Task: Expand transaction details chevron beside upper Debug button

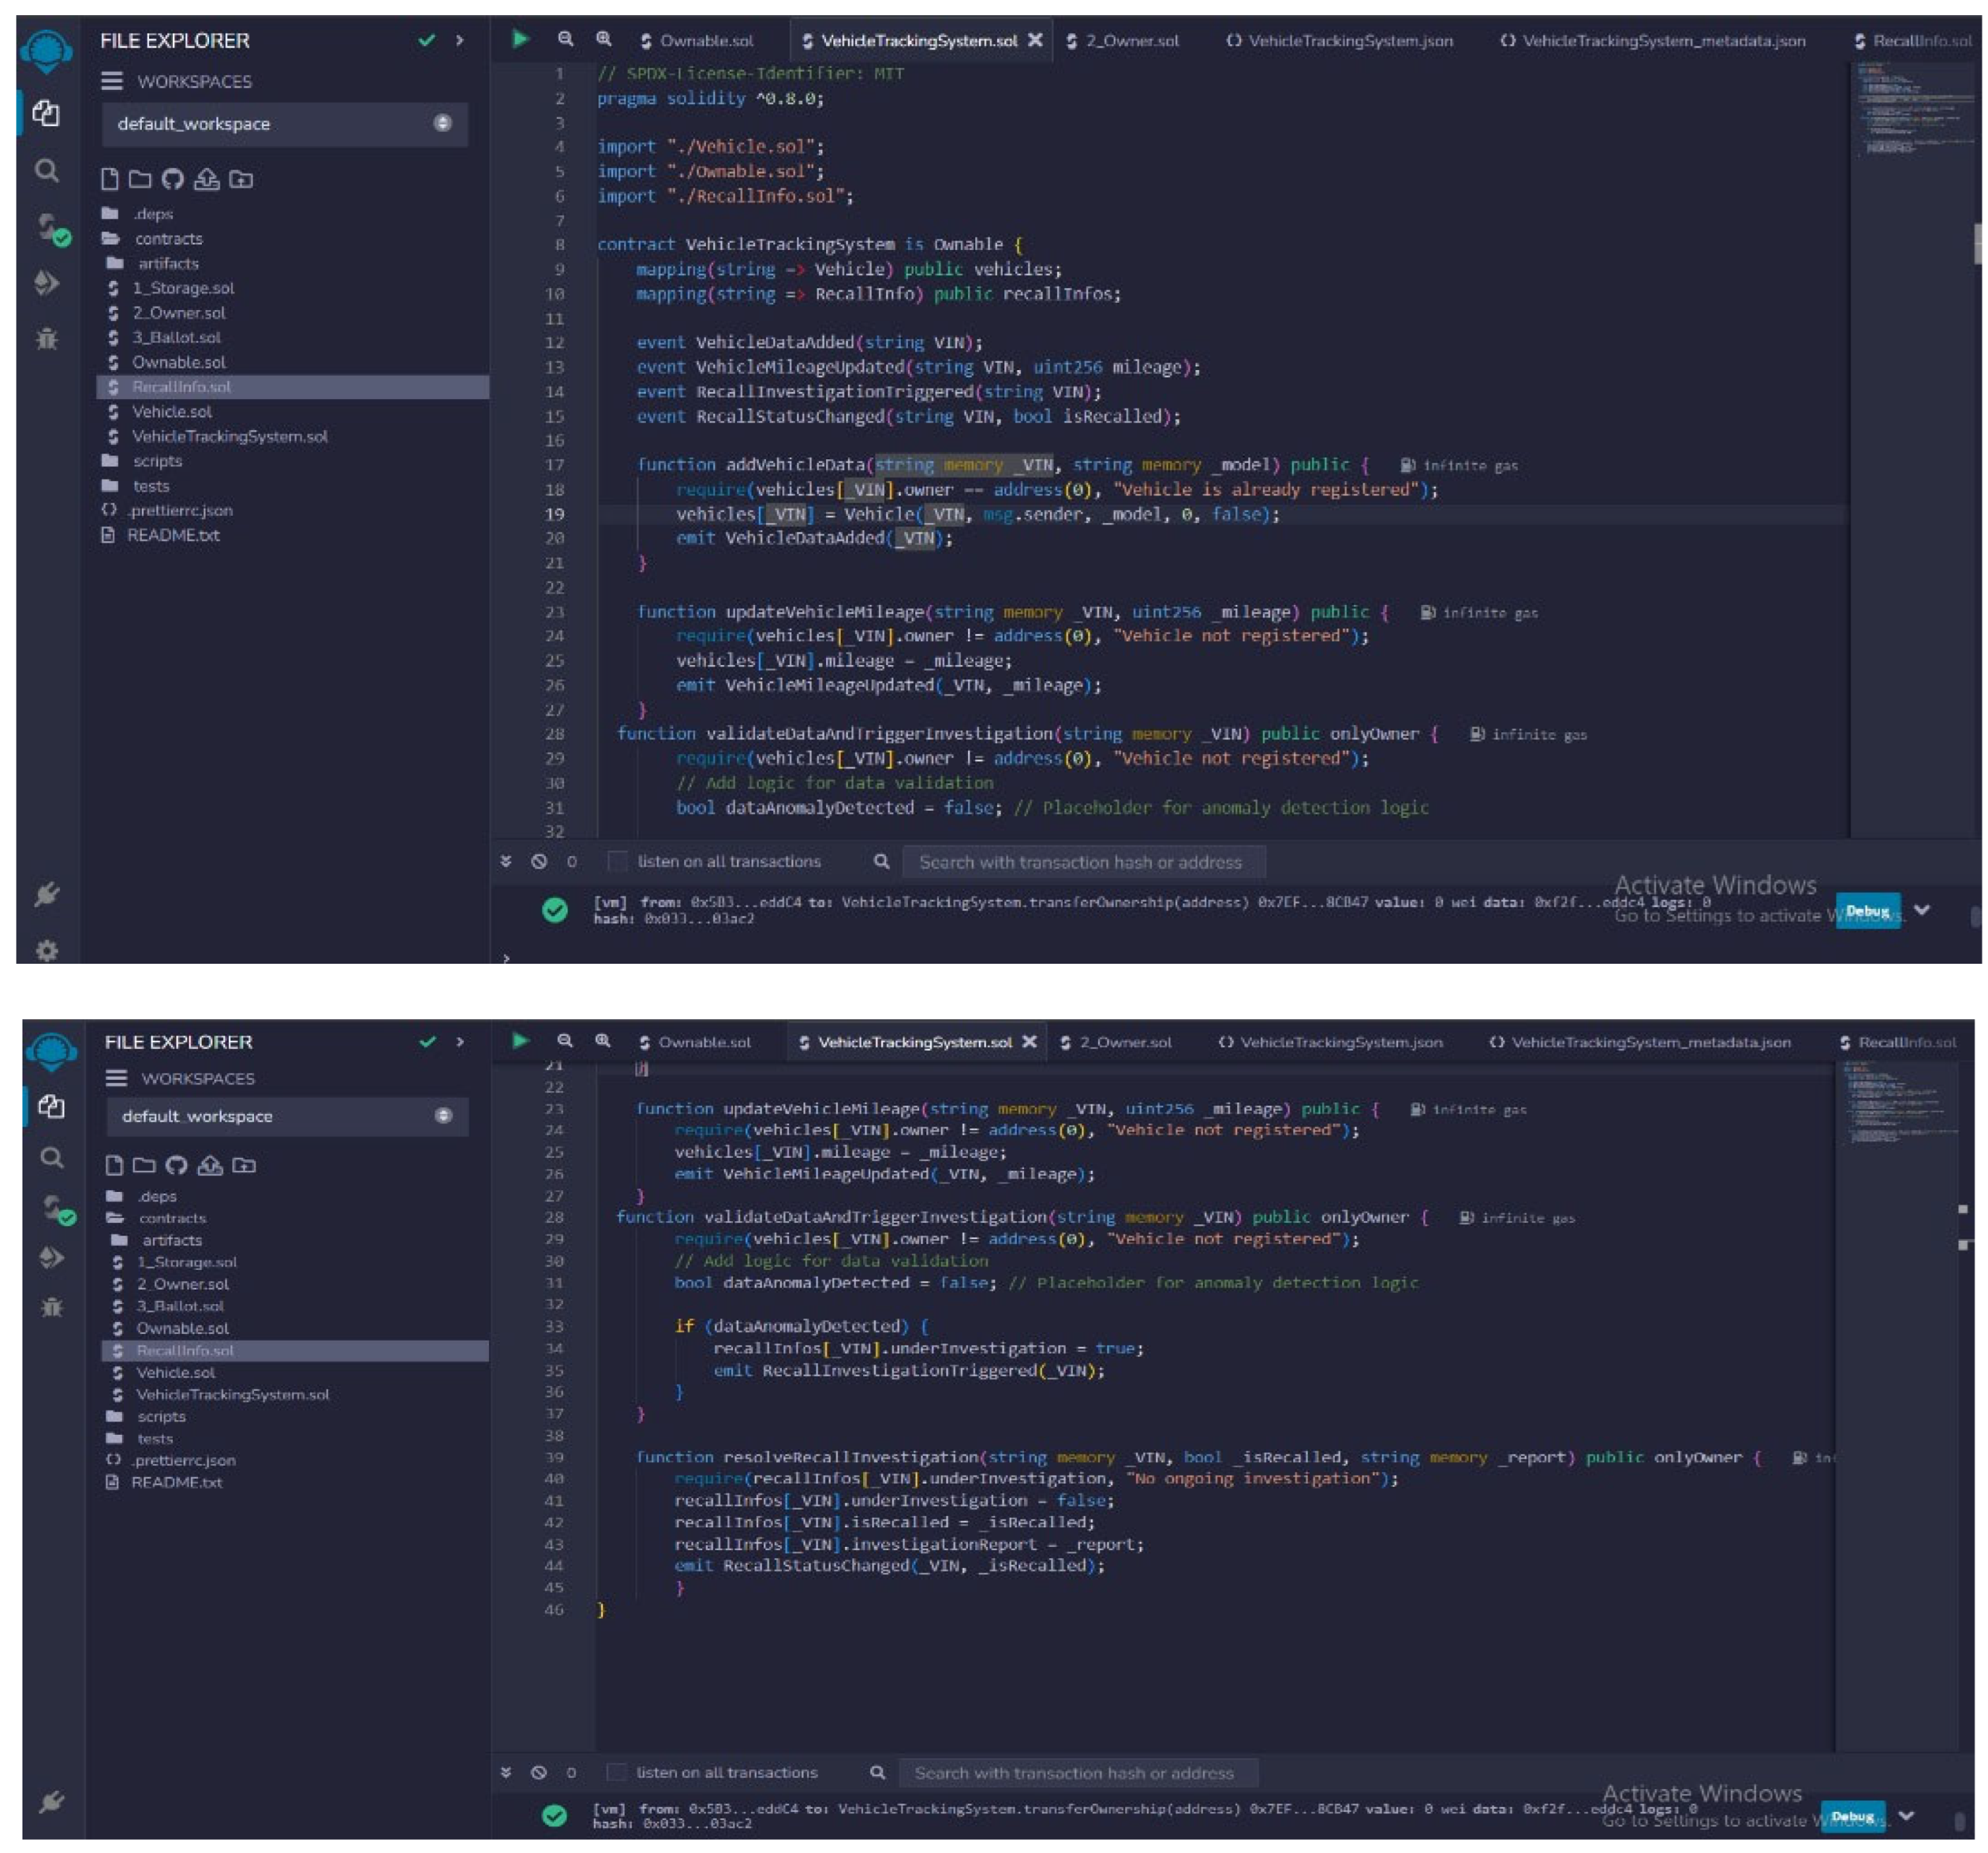Action: pos(1922,910)
